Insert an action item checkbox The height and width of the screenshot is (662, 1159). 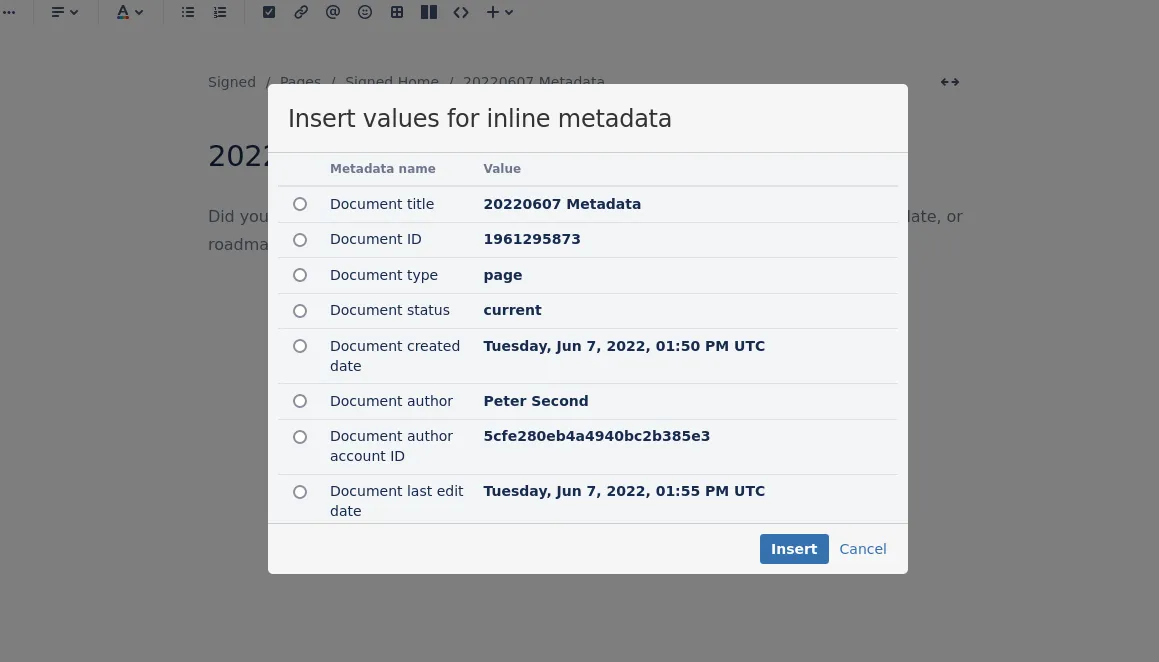point(269,12)
